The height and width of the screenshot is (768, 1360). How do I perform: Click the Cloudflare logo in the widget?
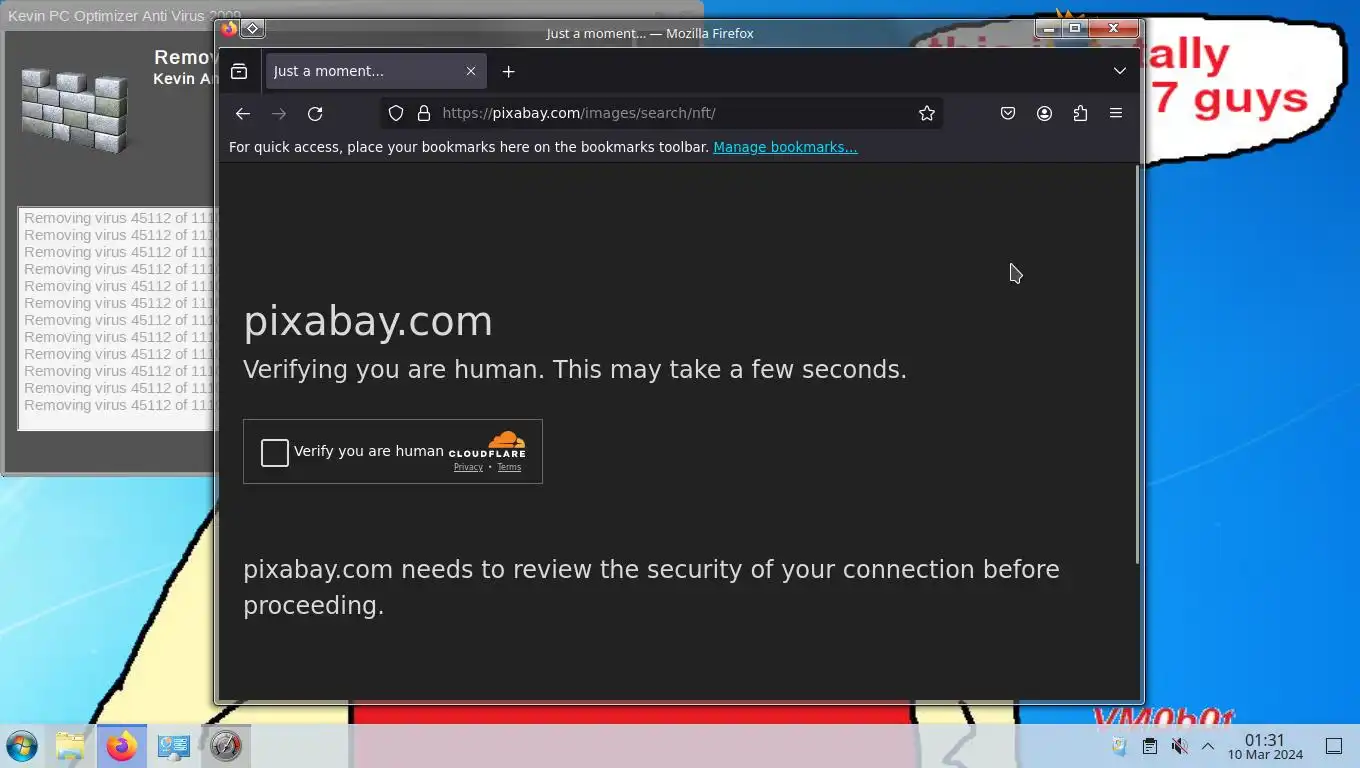tap(488, 445)
